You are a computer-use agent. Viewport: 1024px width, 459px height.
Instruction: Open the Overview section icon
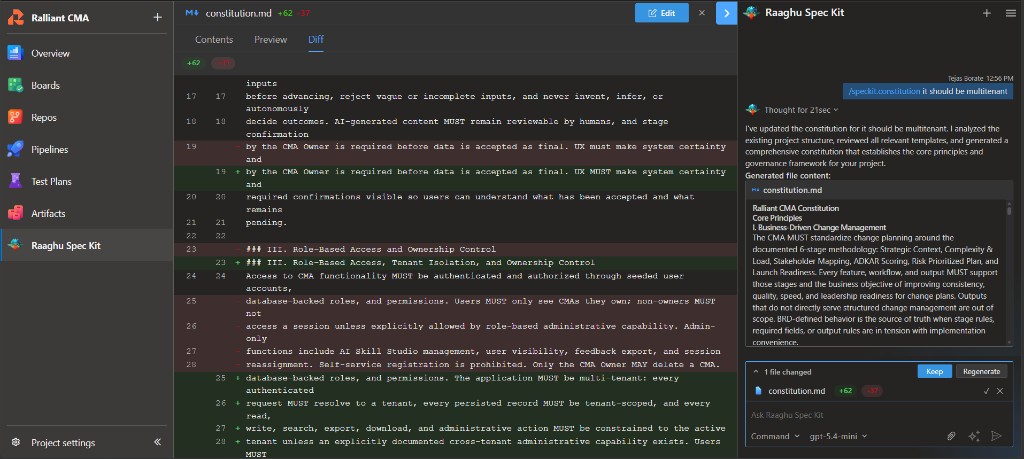[x=16, y=53]
